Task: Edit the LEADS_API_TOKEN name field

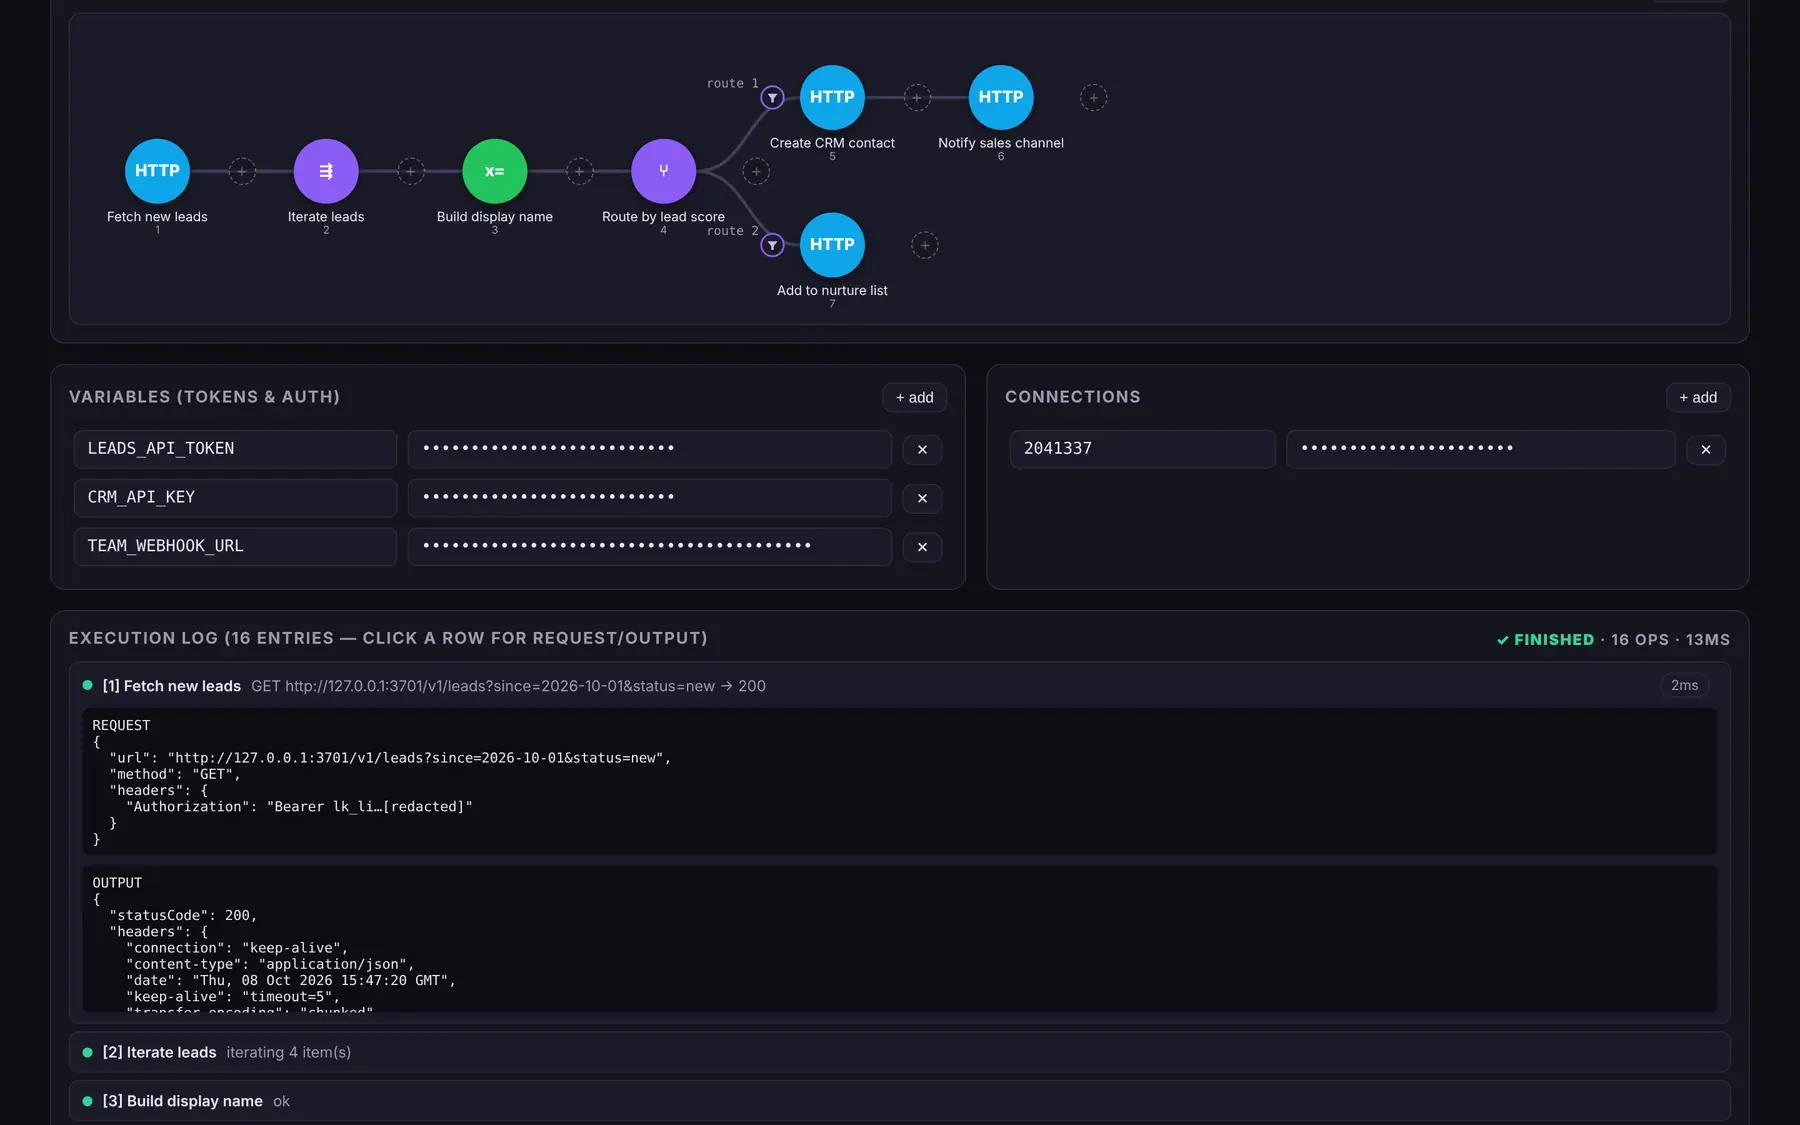Action: click(235, 449)
